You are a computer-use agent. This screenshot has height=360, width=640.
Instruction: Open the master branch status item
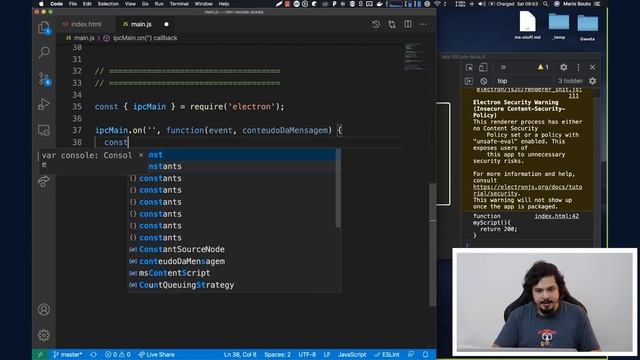pos(68,355)
